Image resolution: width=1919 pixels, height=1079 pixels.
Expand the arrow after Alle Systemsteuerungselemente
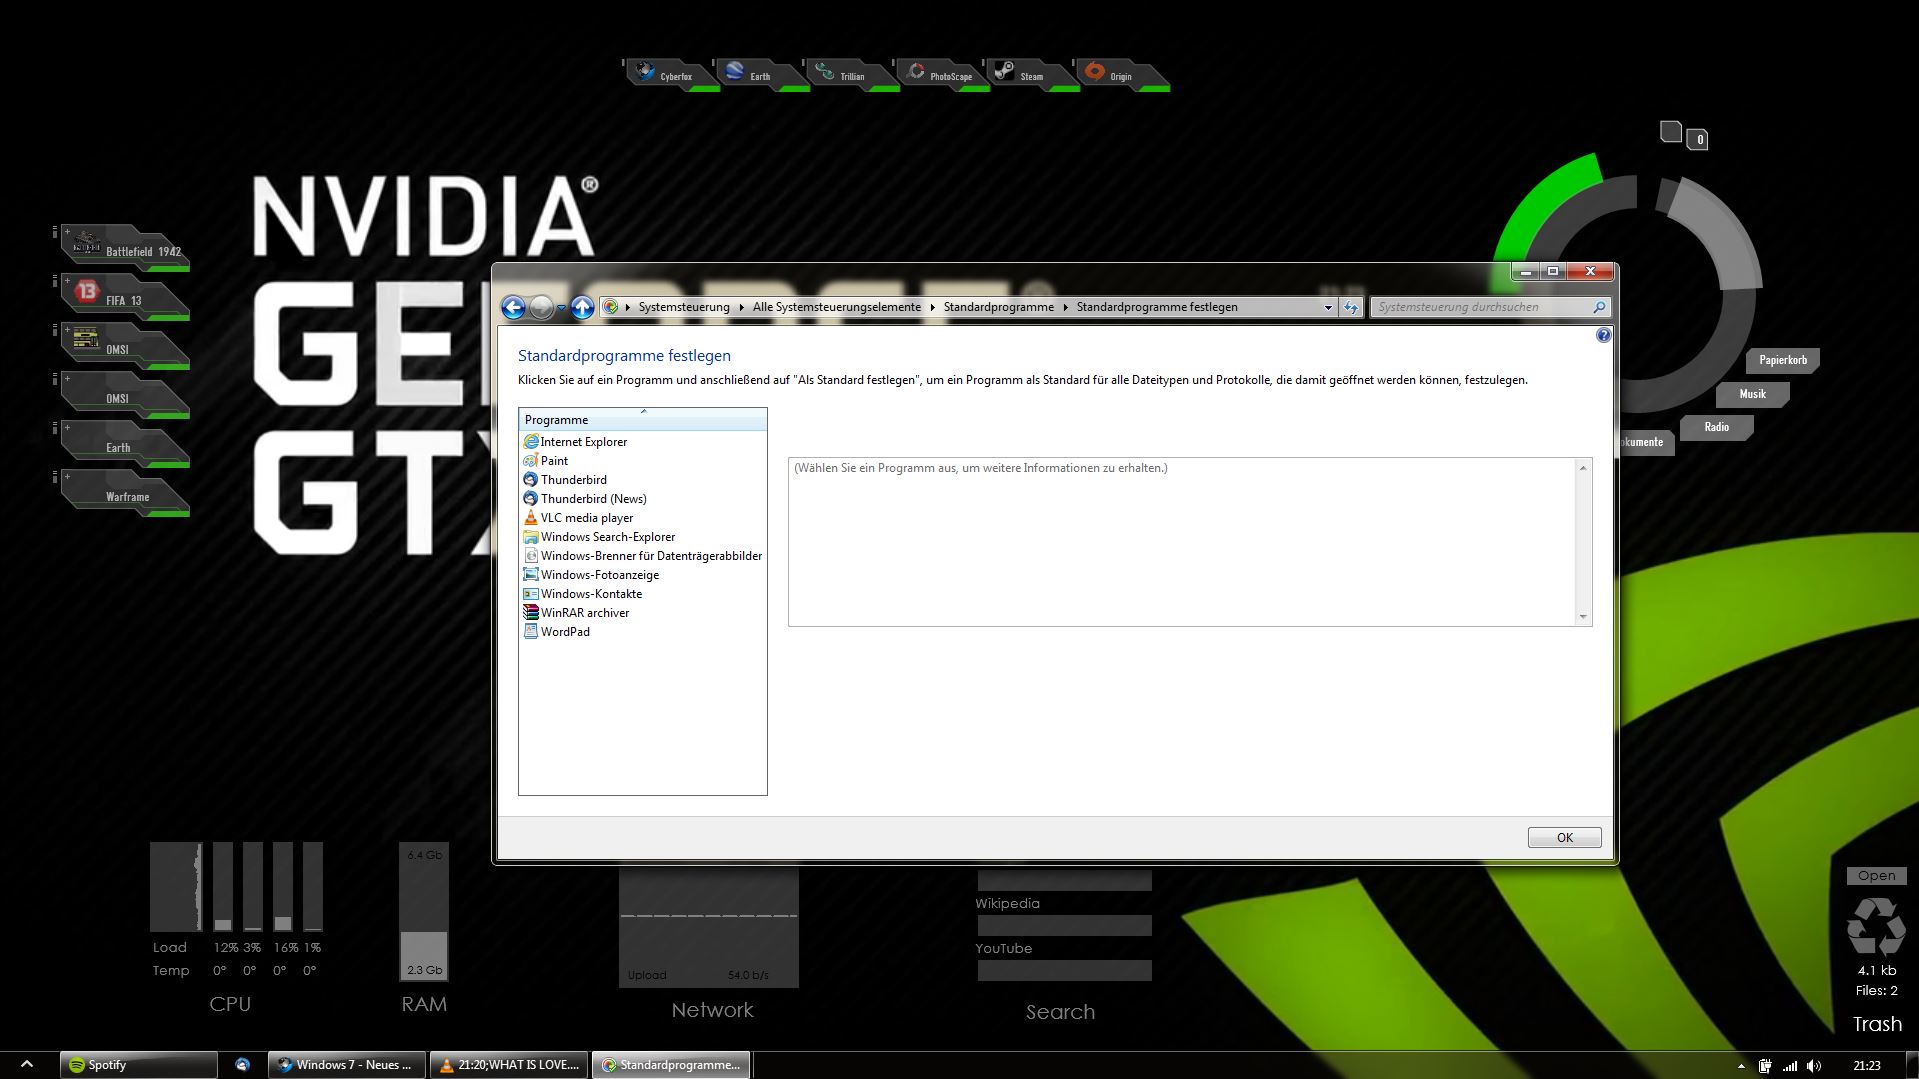pos(932,307)
